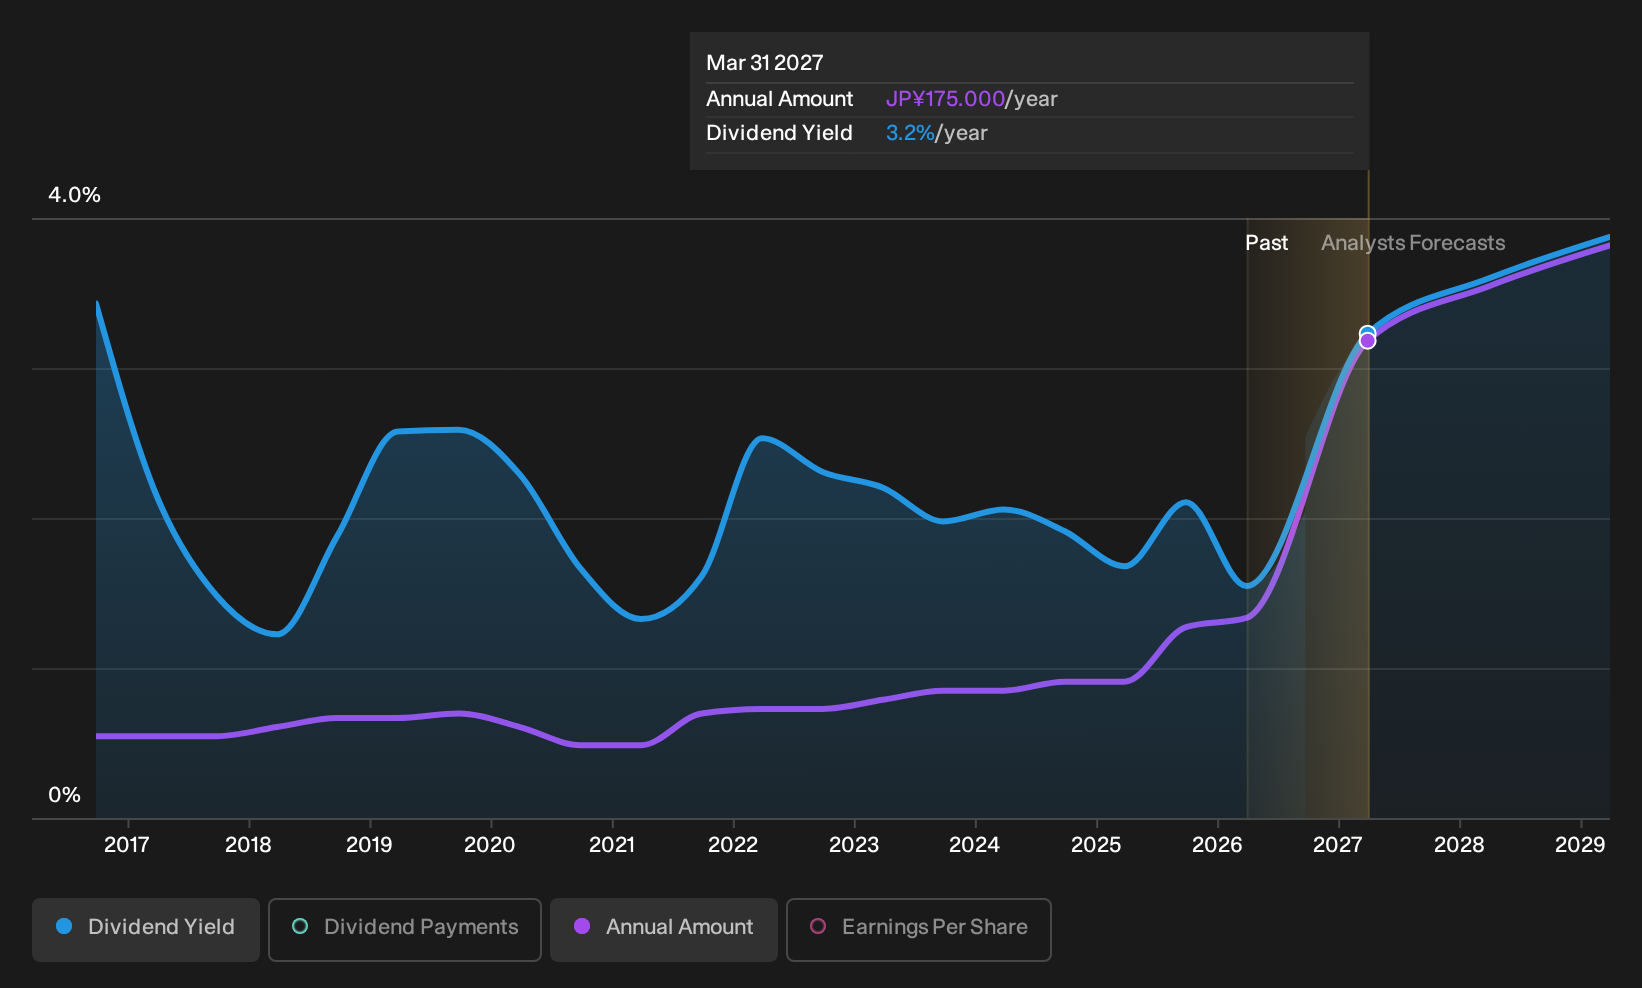Click the pink Earnings Per Share circle
1642x988 pixels.
pos(818,926)
